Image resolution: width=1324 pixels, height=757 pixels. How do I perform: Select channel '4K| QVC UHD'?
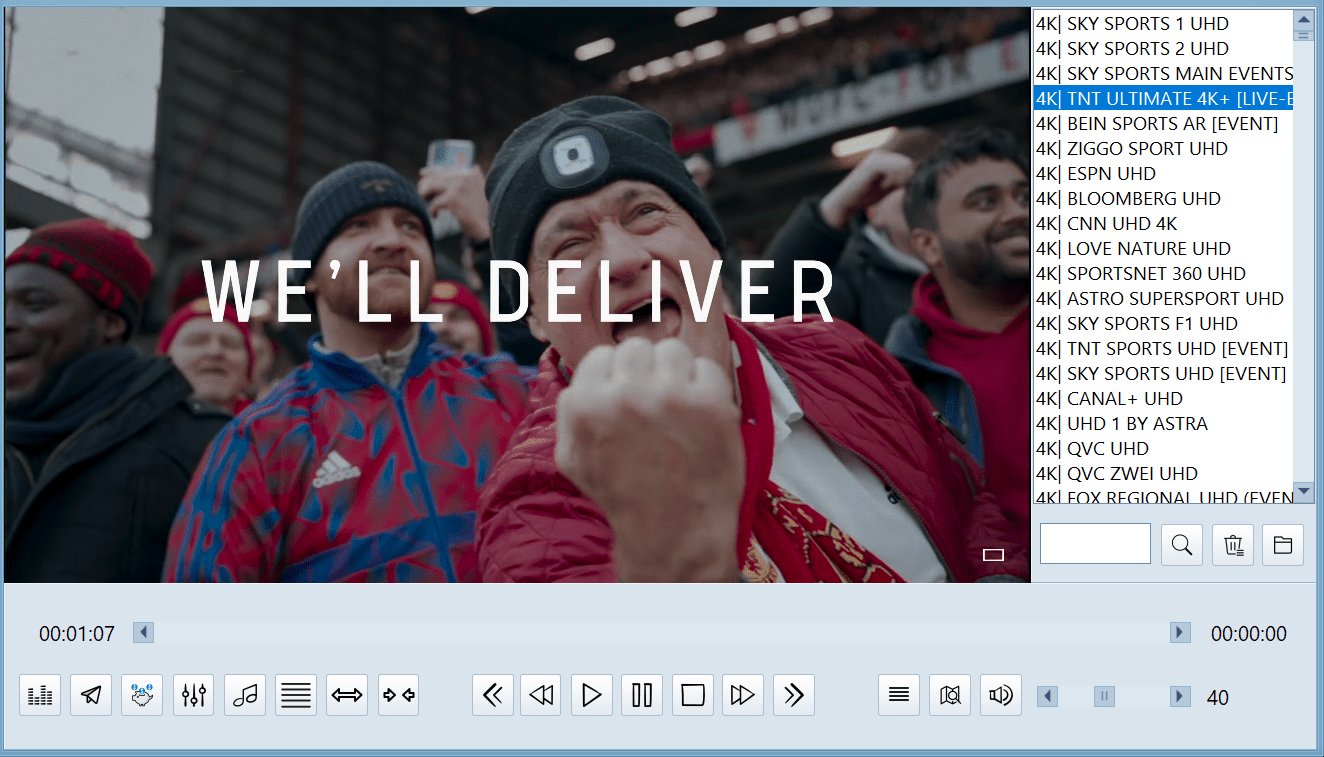coord(1163,448)
